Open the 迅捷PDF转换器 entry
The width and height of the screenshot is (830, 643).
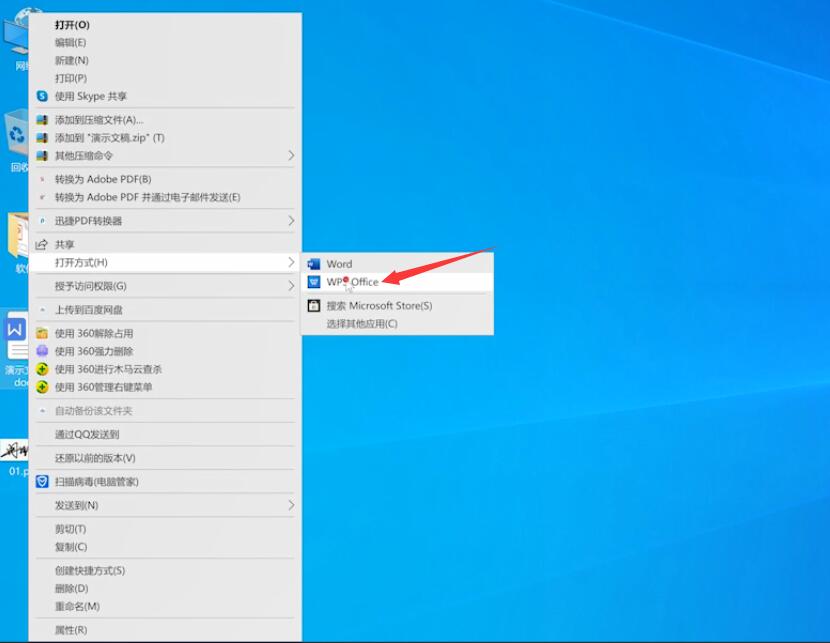(x=165, y=221)
